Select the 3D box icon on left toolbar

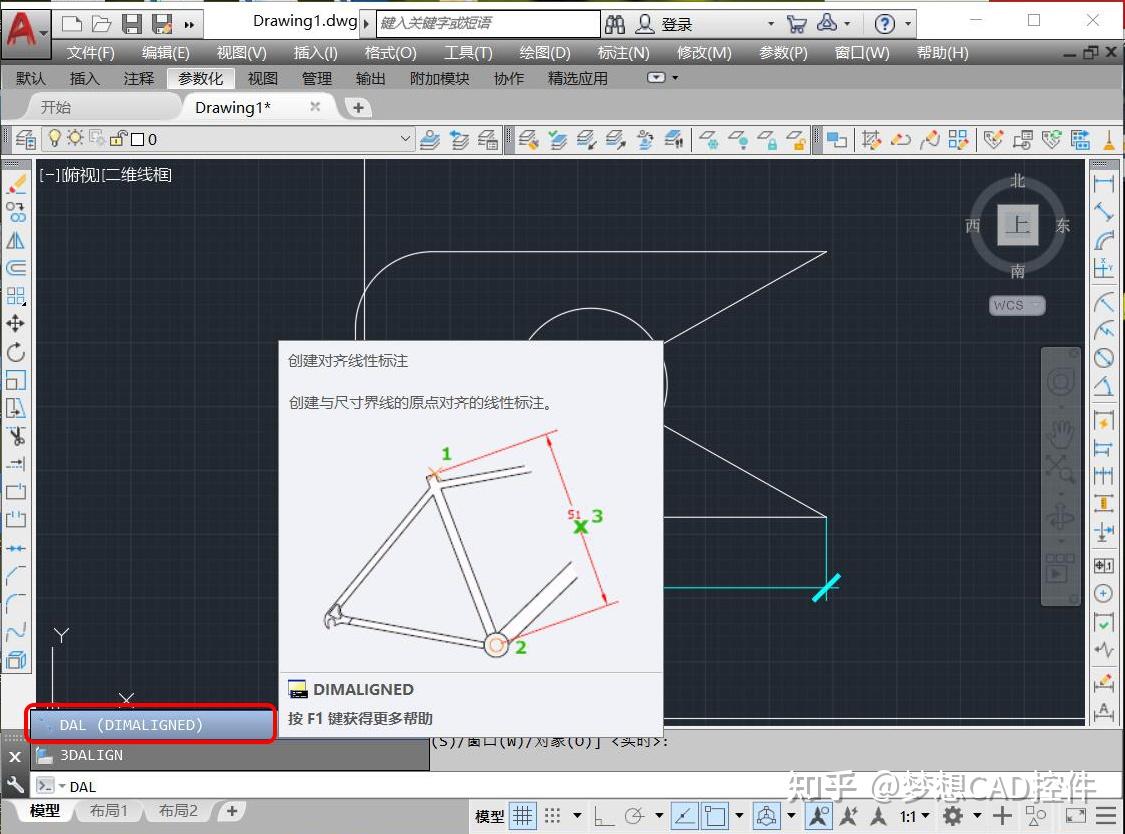17,659
